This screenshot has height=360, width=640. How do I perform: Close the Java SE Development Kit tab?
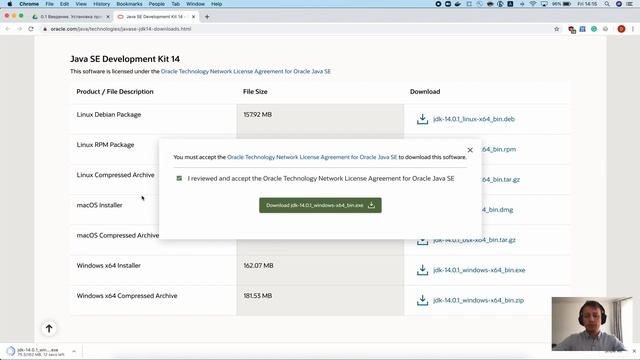(193, 17)
